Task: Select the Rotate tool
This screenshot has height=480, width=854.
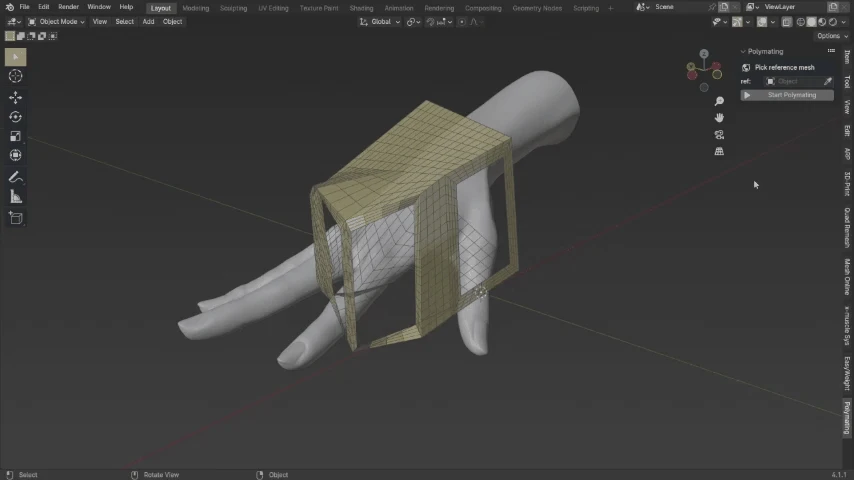Action: (15, 117)
